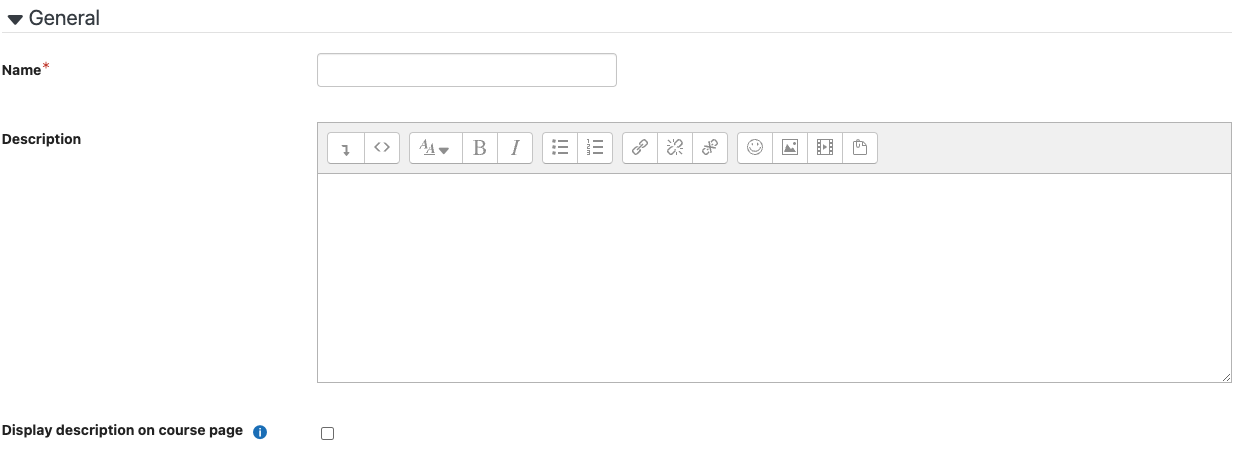Screen dimensions: 1259x453
Task: Toggle the prevent automatic linking icon
Action: [710, 148]
